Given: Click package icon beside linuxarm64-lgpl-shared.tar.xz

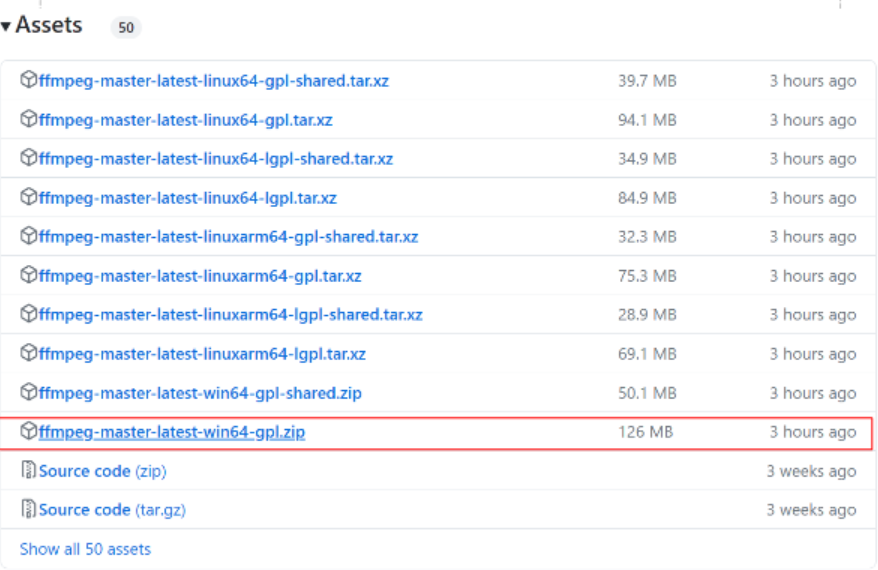Looking at the screenshot, I should tap(28, 313).
